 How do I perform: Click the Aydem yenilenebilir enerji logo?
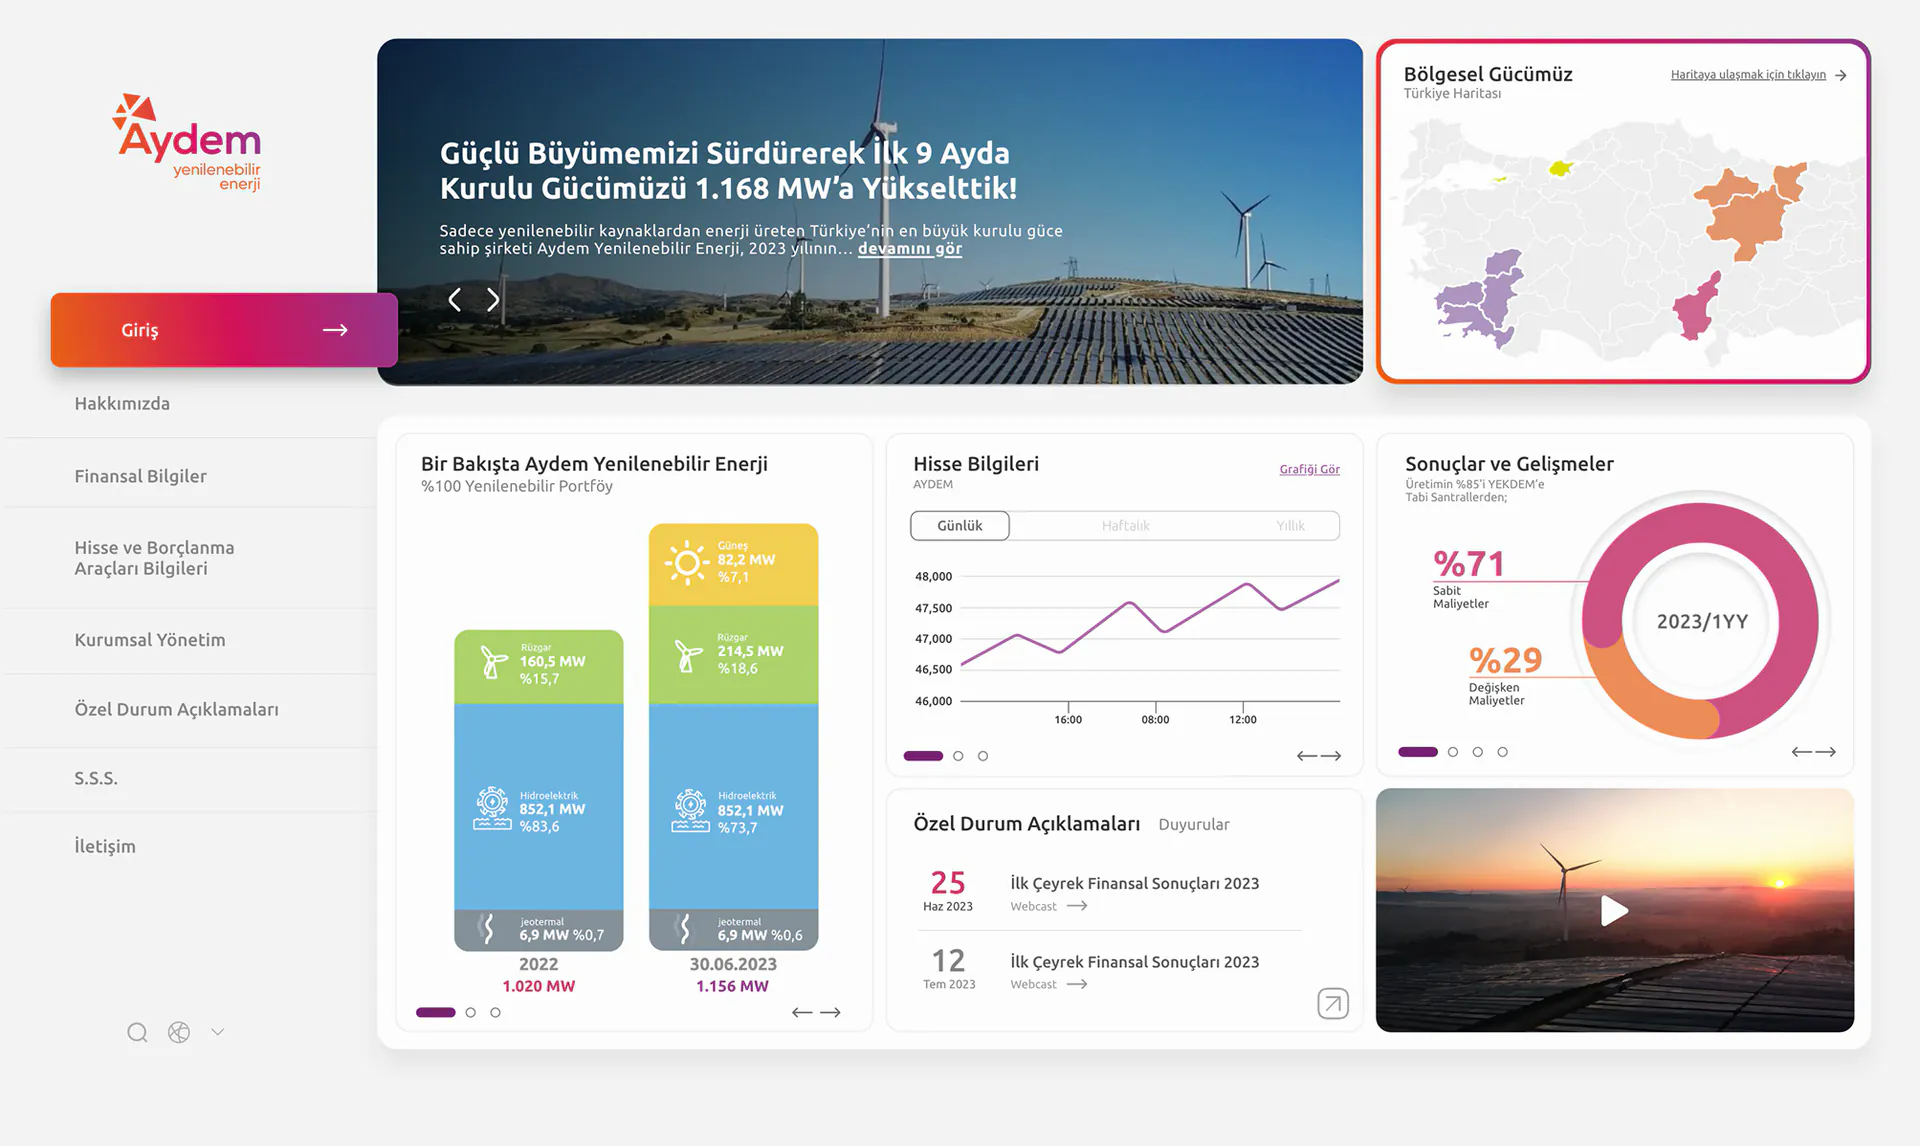click(x=187, y=141)
